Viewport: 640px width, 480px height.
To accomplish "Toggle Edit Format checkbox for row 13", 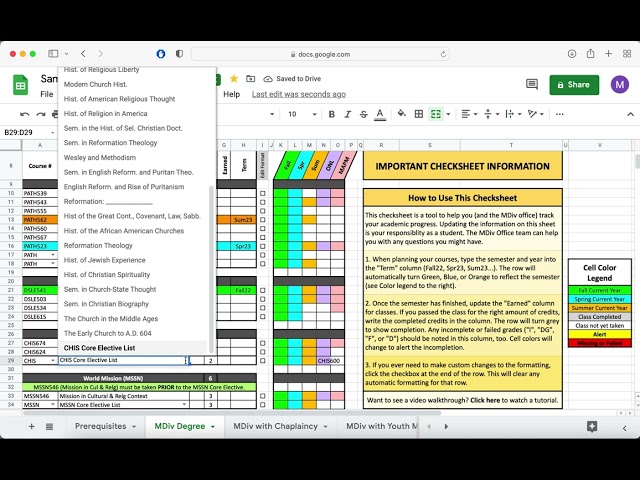I will tap(262, 220).
